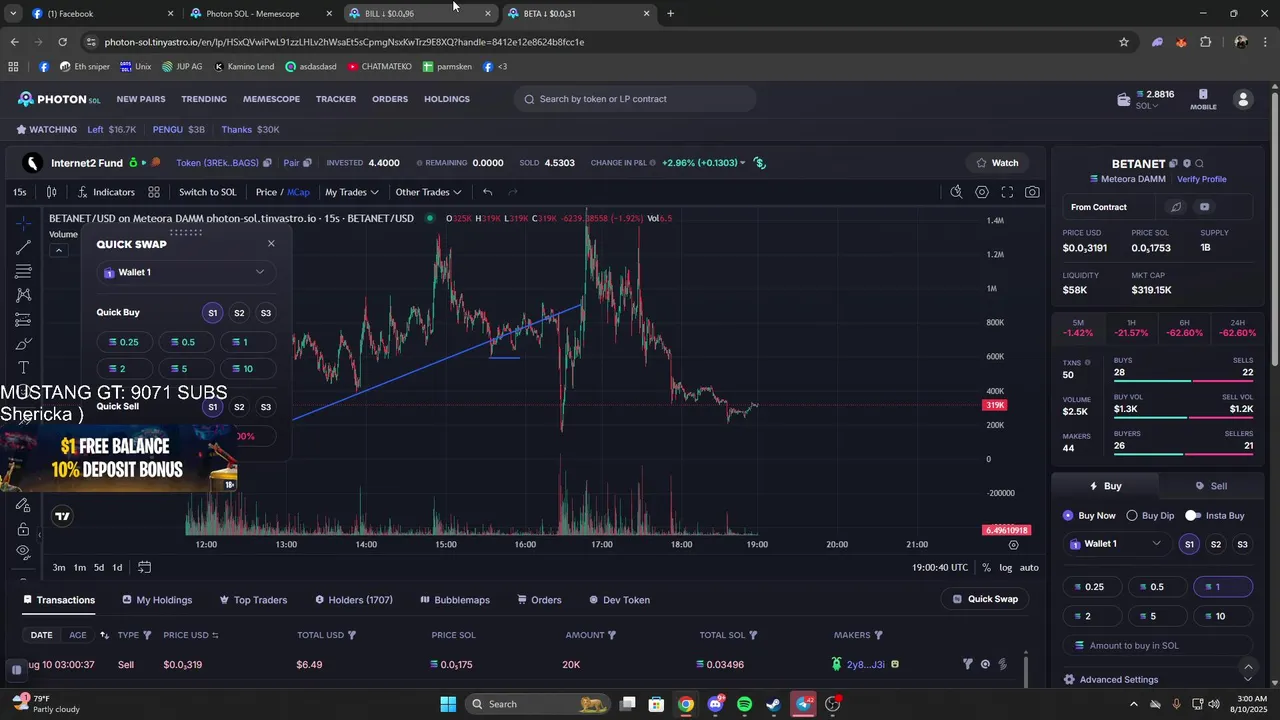Viewport: 1280px width, 720px height.
Task: Open the Fibonacci retracement lines tool
Action: 23,271
